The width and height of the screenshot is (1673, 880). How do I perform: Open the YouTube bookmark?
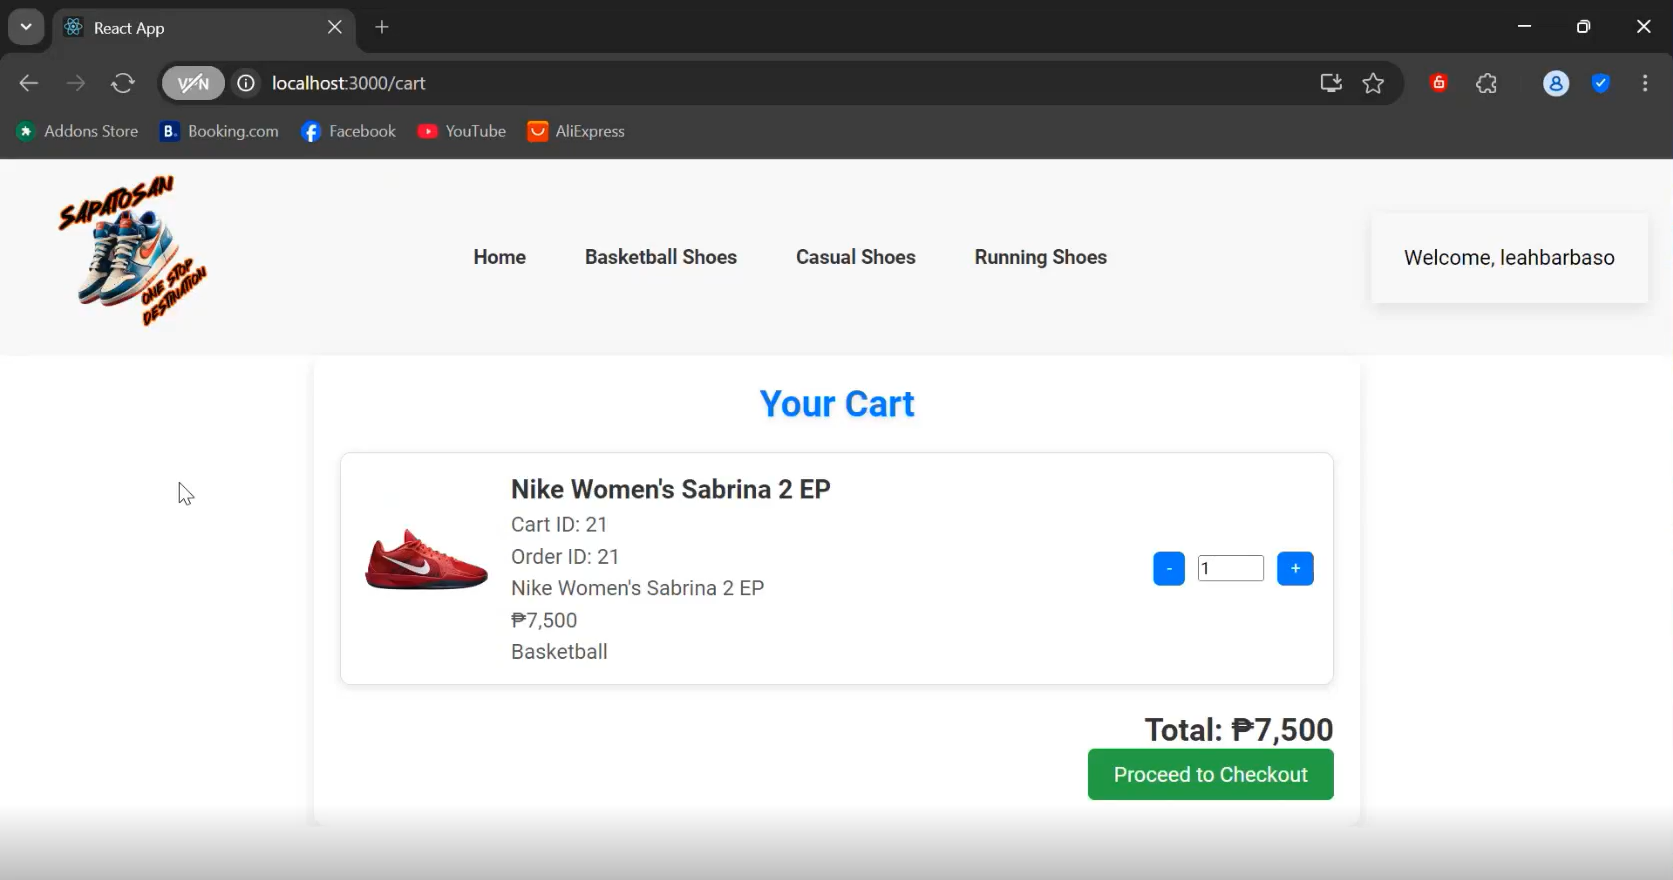coord(462,131)
